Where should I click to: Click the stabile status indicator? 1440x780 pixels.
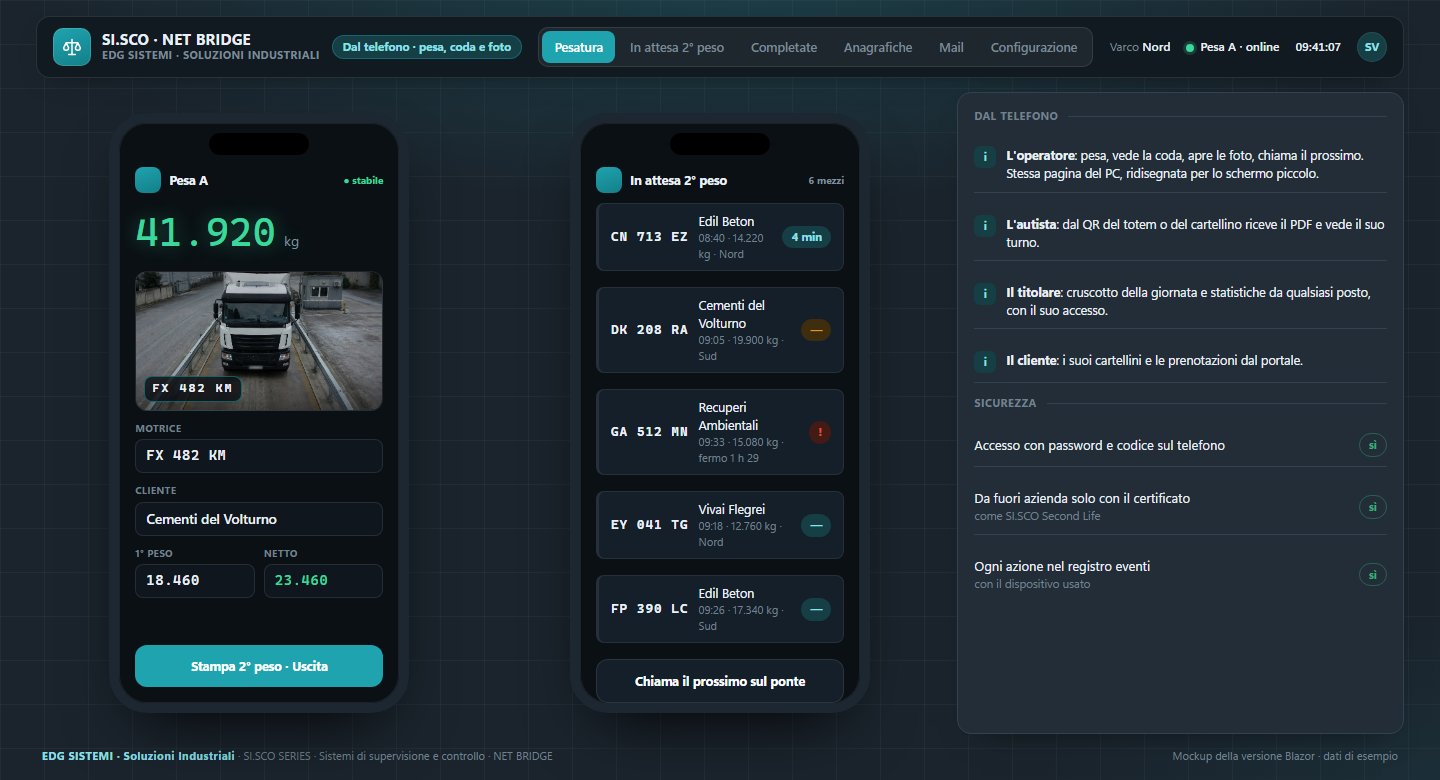click(363, 181)
